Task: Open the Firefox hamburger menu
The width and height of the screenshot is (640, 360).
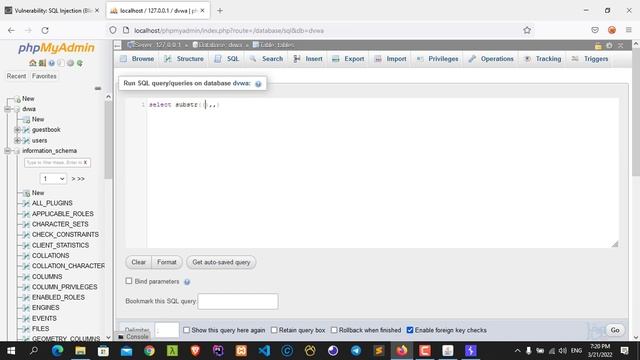Action: pyautogui.click(x=629, y=30)
